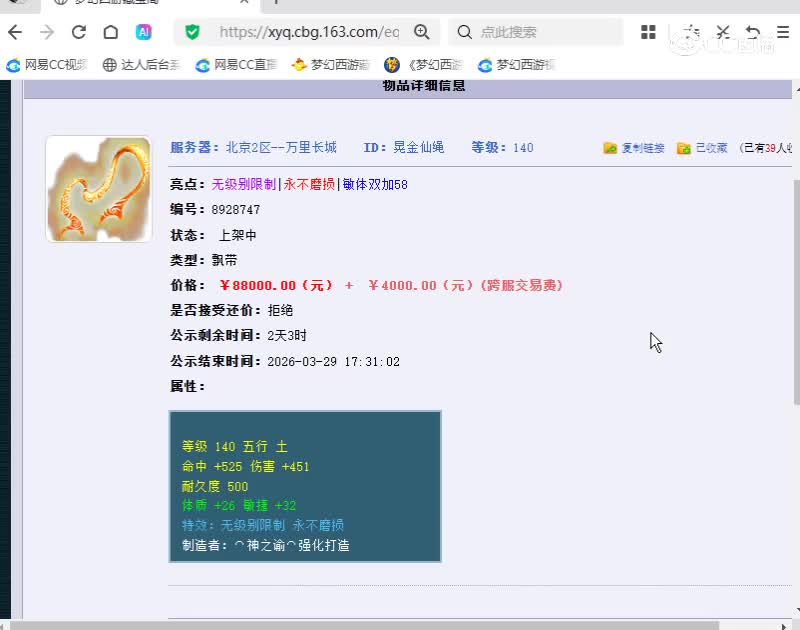Screen dimensions: 800x630
Task: Click the horizontal scrollbar at bottom
Action: click(364, 625)
